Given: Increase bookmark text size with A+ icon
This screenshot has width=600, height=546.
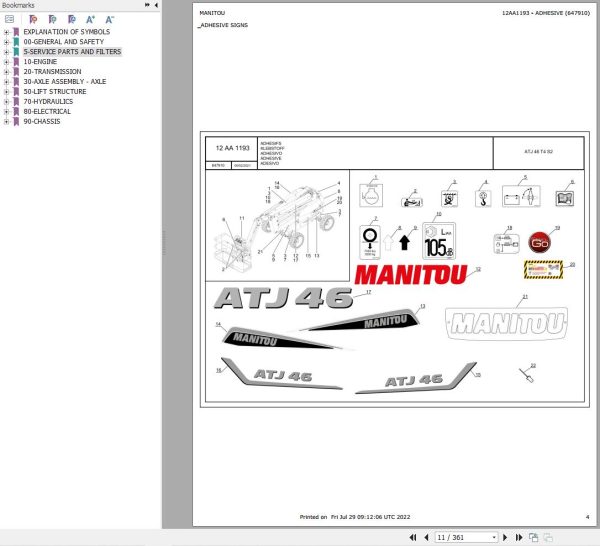Looking at the screenshot, I should point(90,19).
